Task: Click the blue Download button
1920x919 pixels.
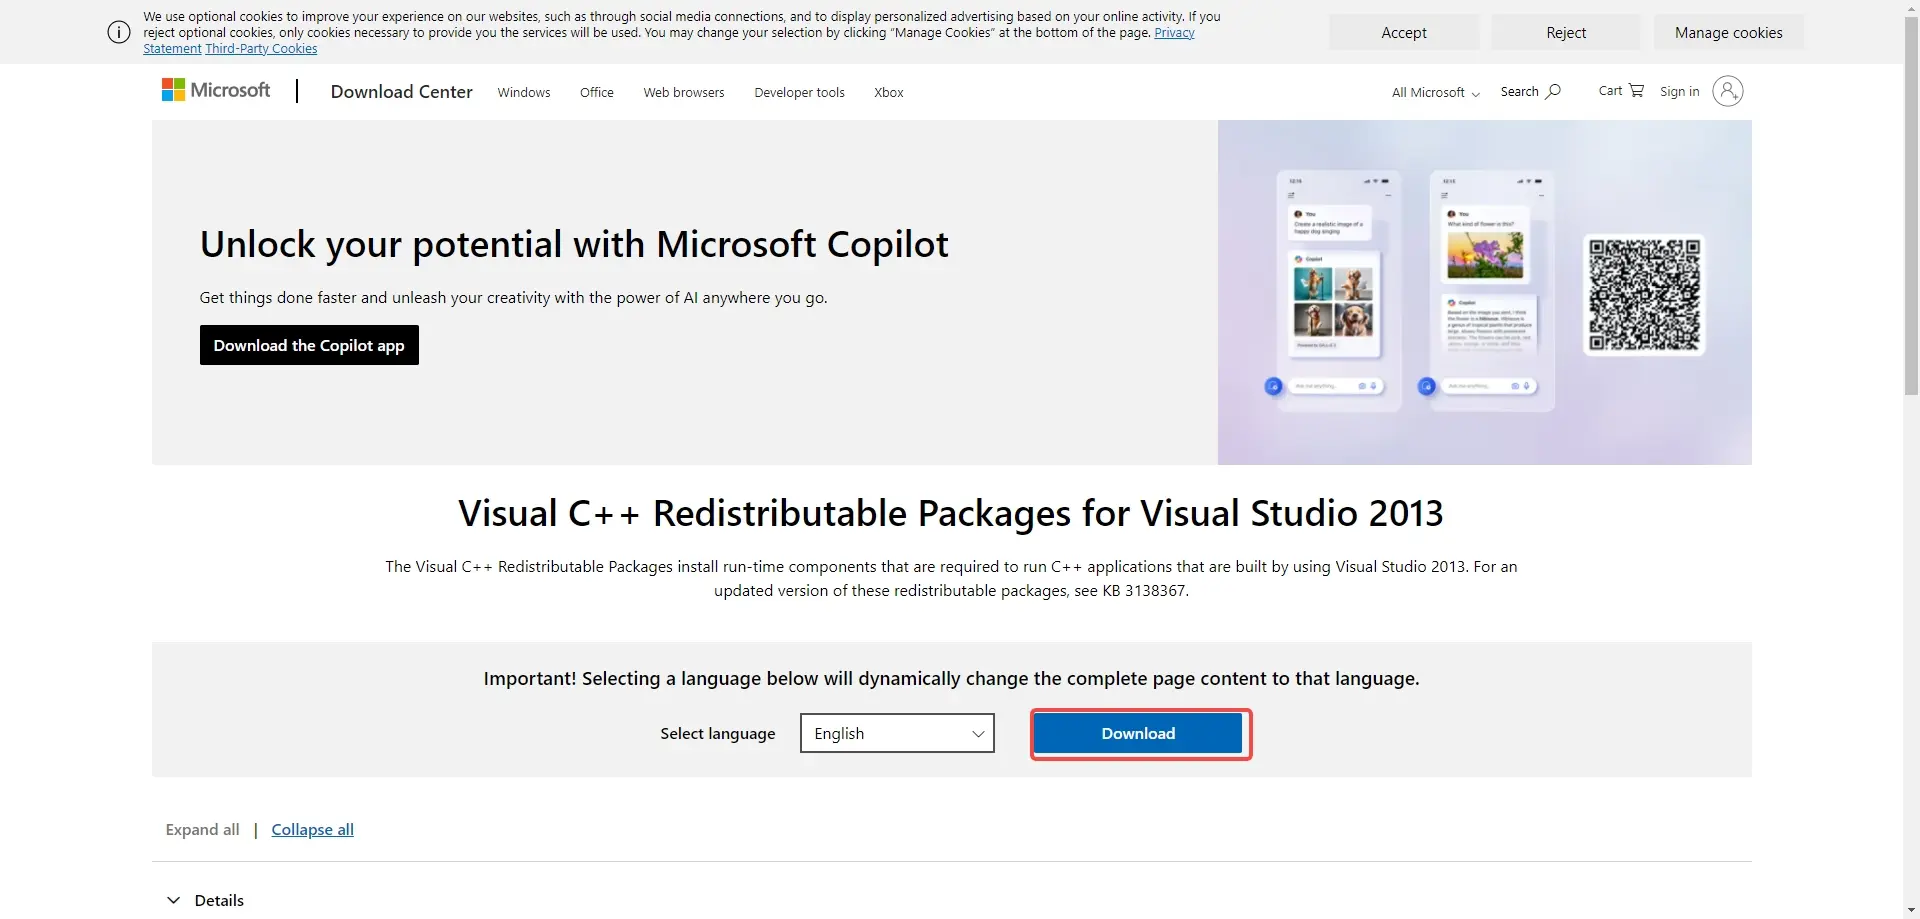Action: pyautogui.click(x=1138, y=733)
